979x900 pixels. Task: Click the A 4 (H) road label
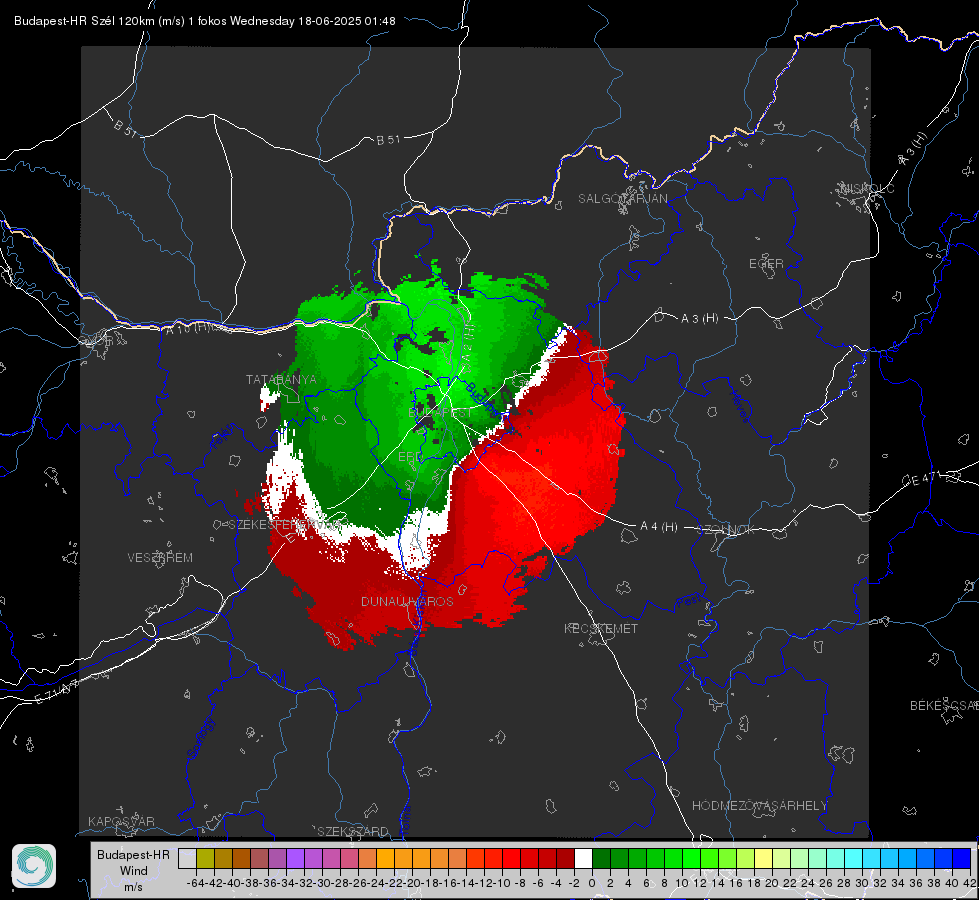(x=659, y=527)
